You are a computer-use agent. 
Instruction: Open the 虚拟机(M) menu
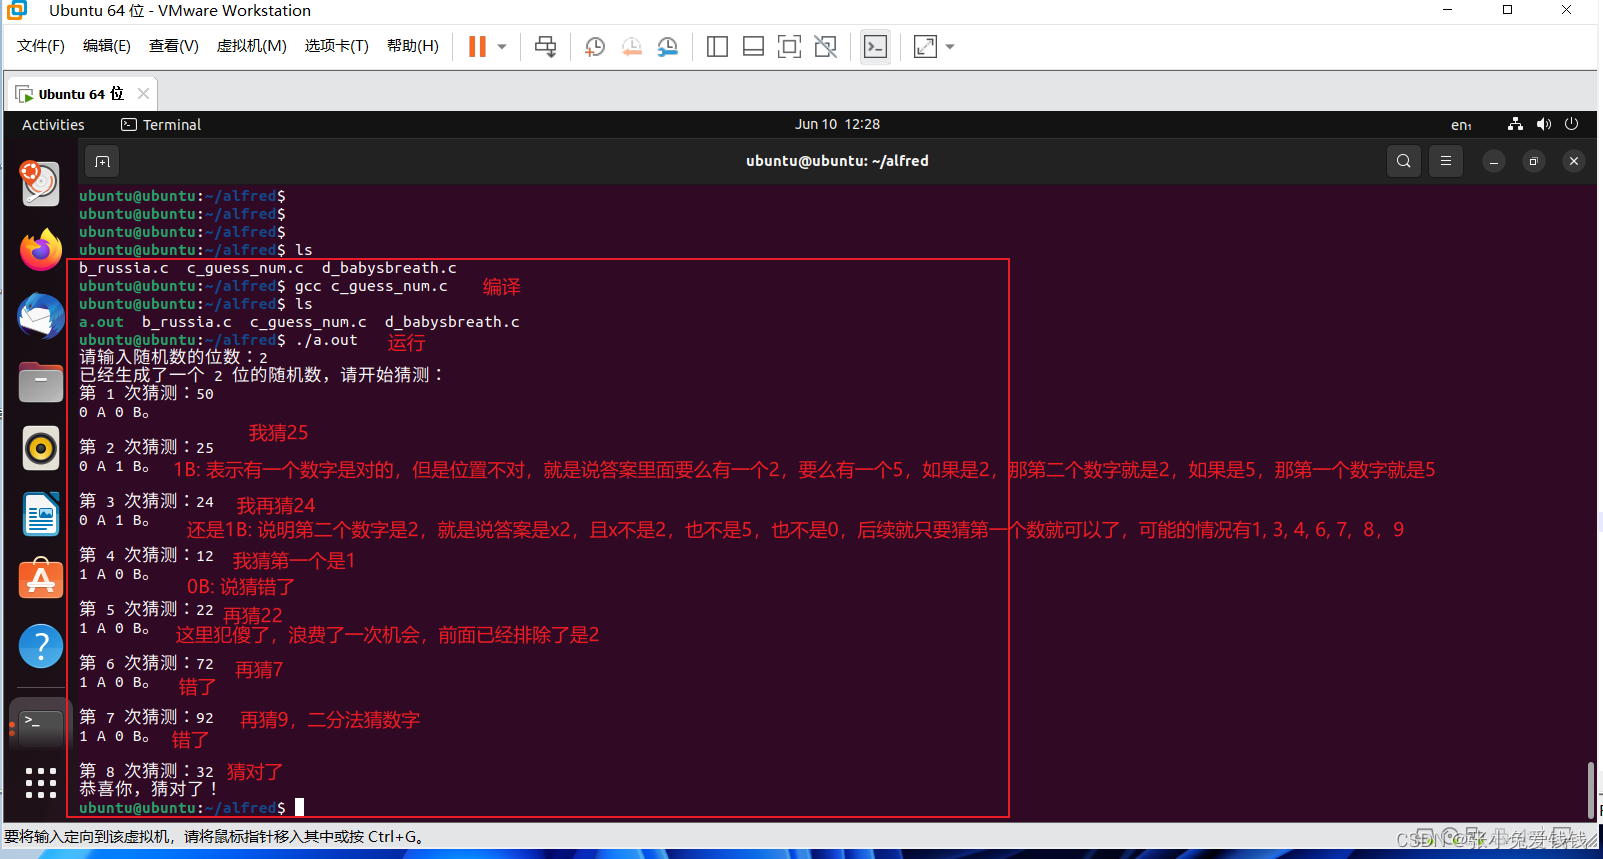[251, 46]
